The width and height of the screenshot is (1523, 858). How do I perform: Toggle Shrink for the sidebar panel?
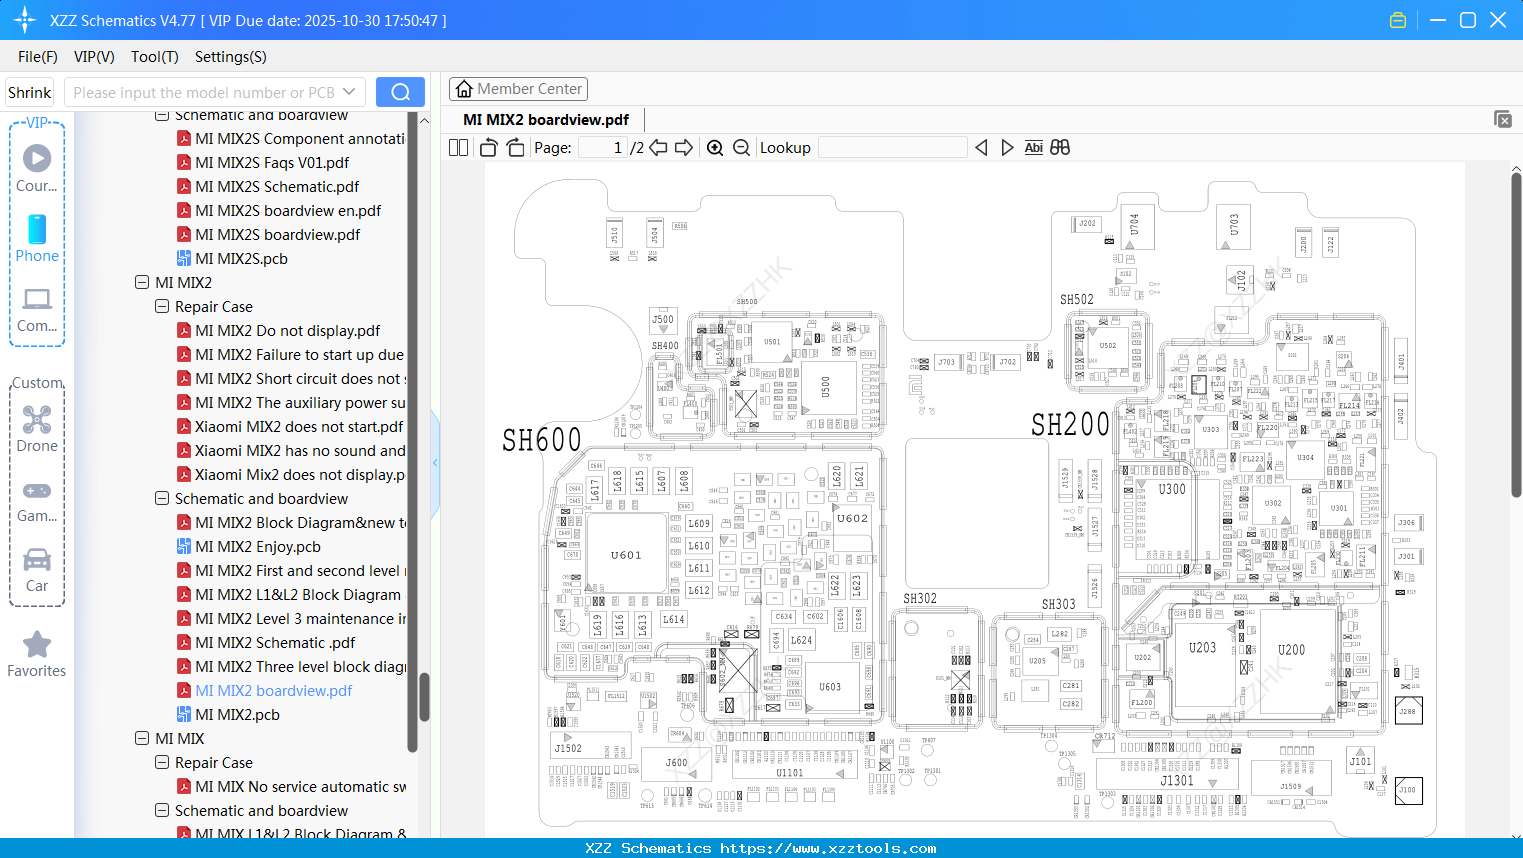29,91
